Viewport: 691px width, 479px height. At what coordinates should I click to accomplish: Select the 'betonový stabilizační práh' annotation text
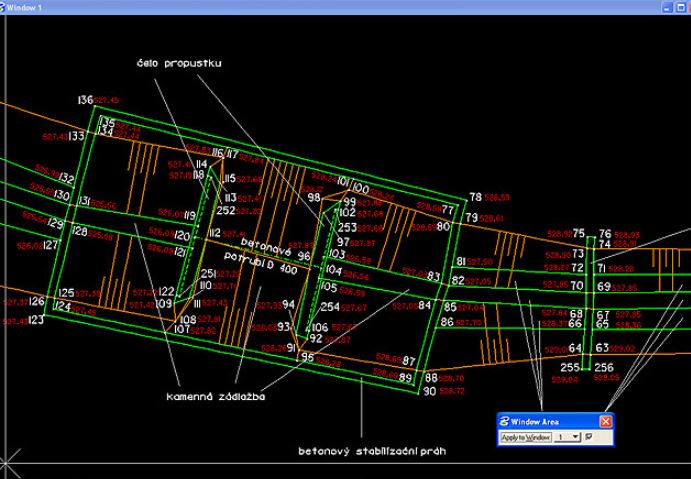point(372,451)
